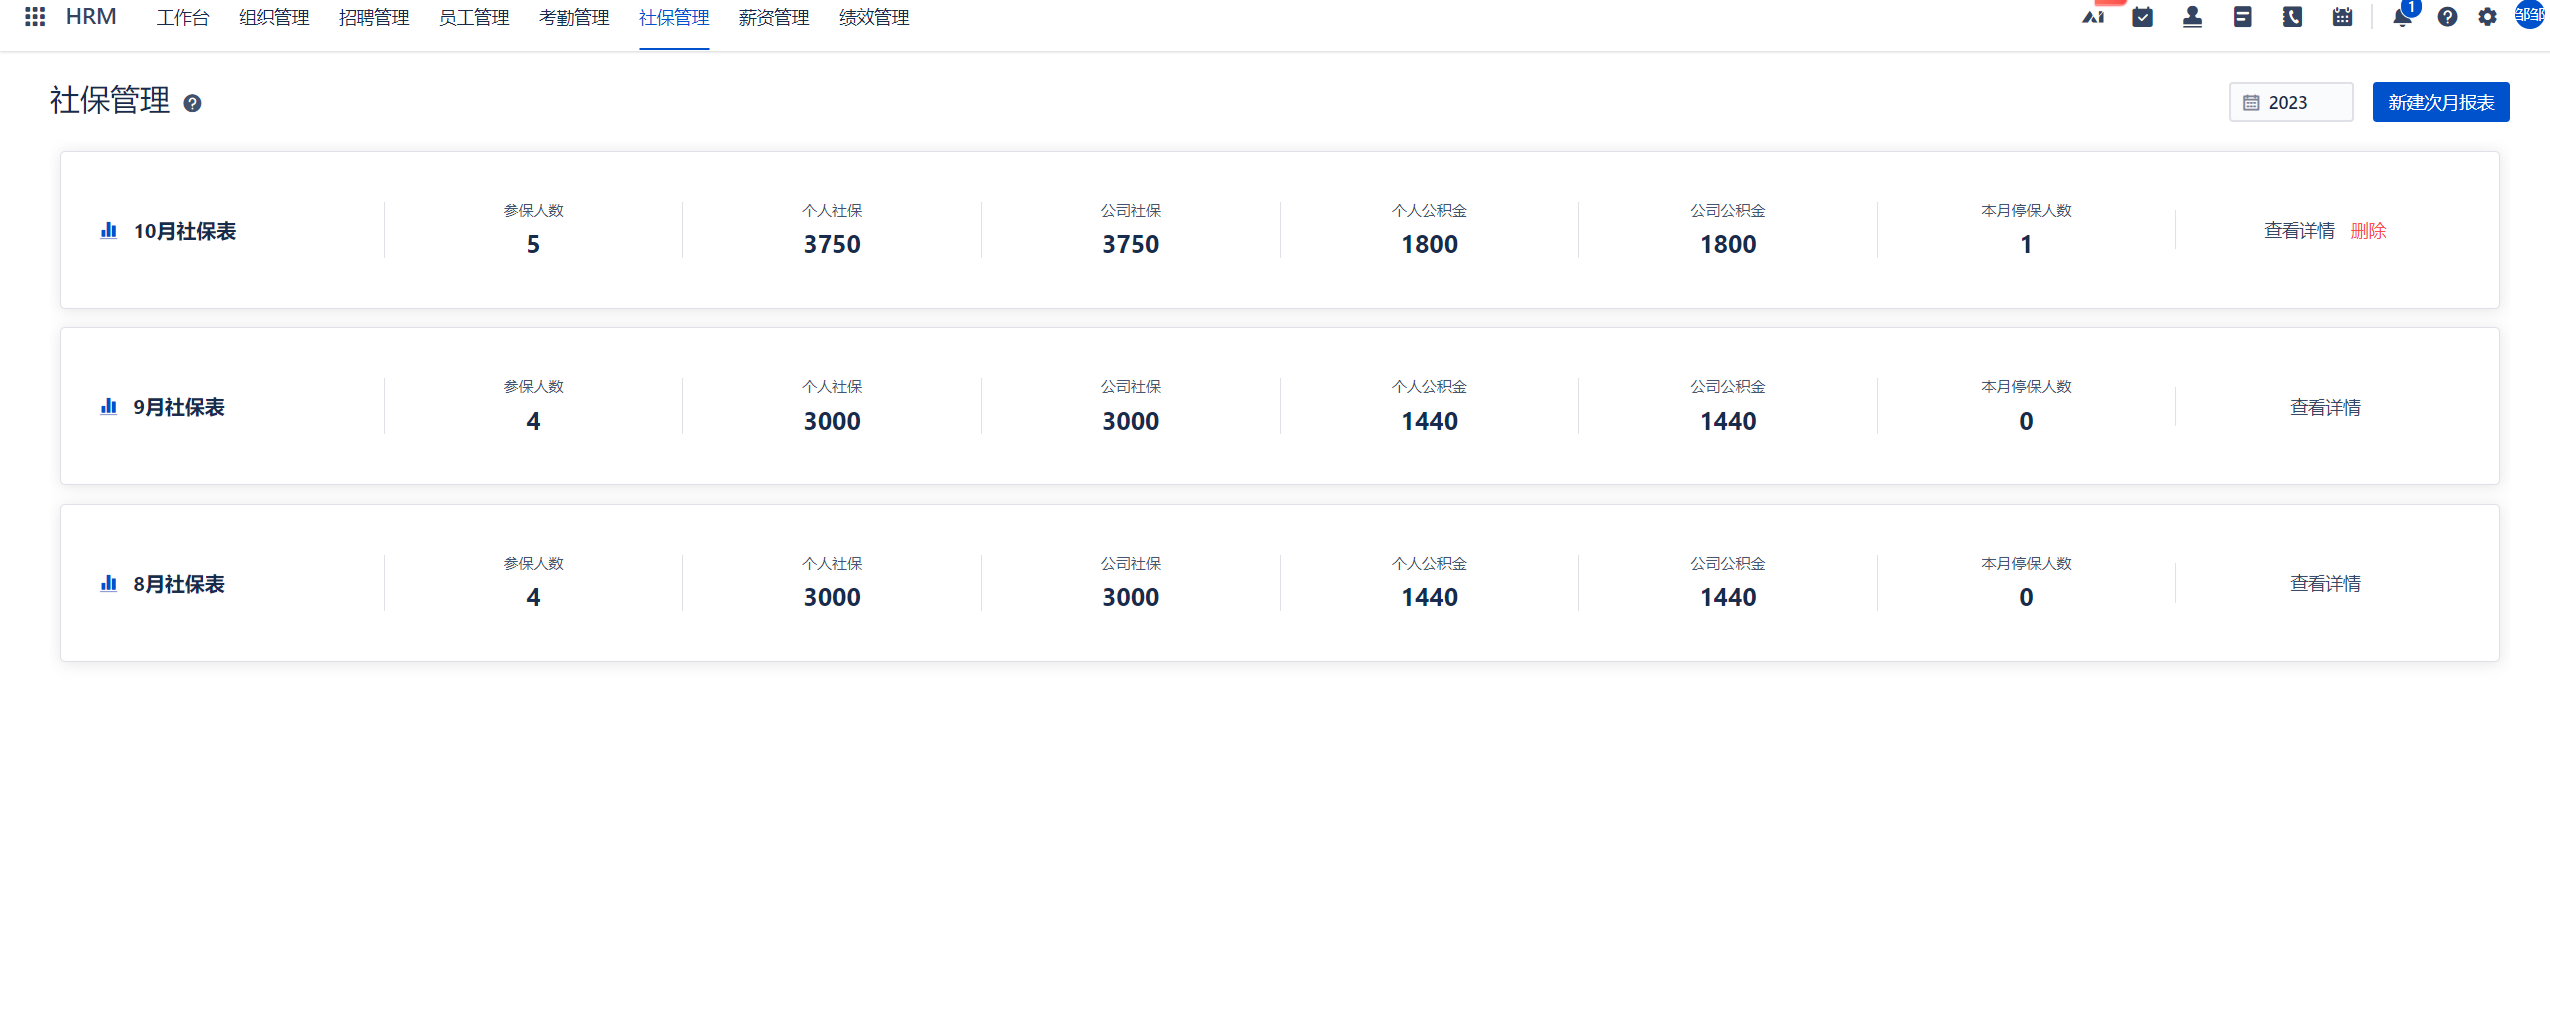Open the 工作台 menu item

tap(182, 17)
